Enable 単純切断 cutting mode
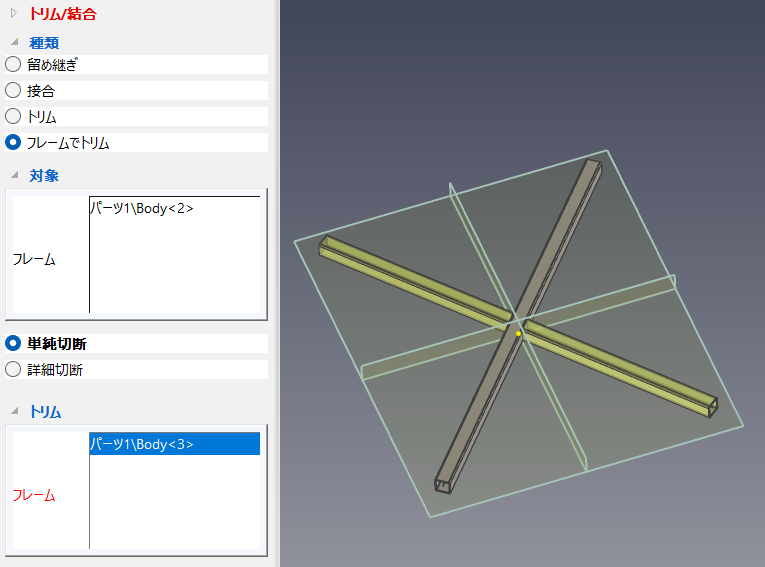The width and height of the screenshot is (765, 567). [13, 343]
